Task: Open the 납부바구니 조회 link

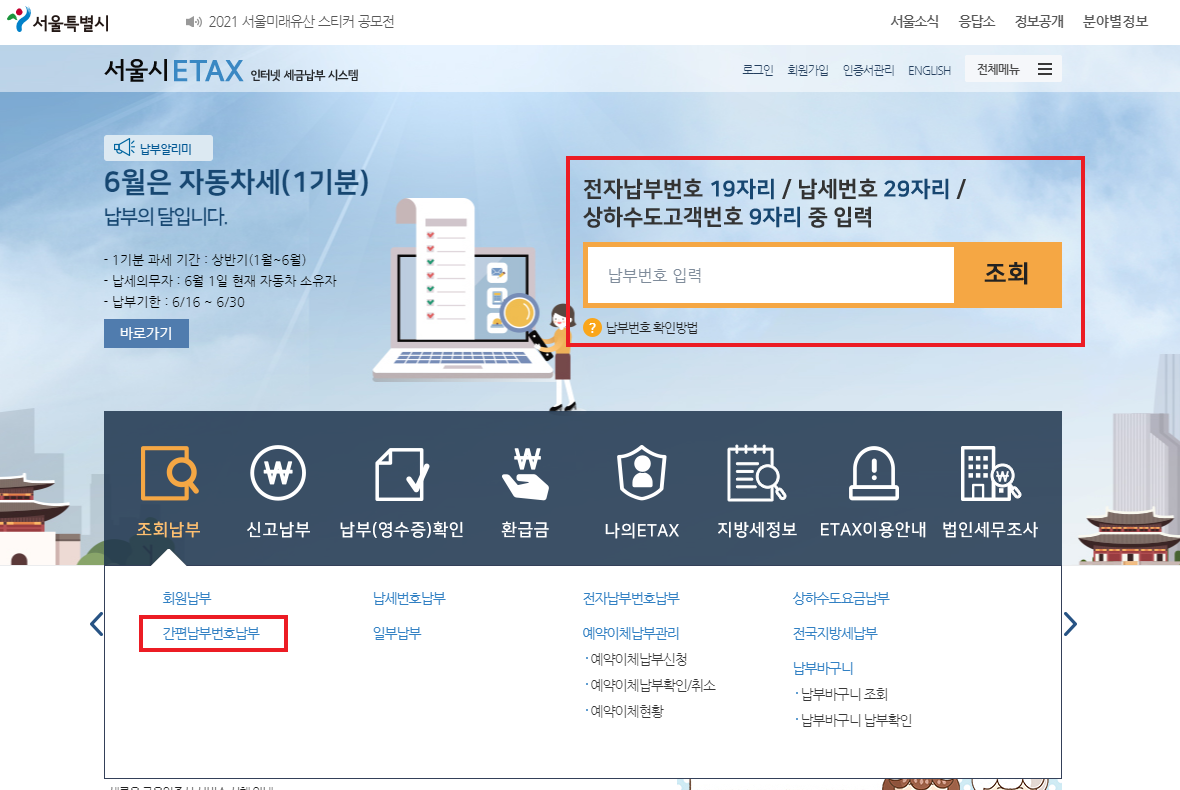Action: pos(844,694)
